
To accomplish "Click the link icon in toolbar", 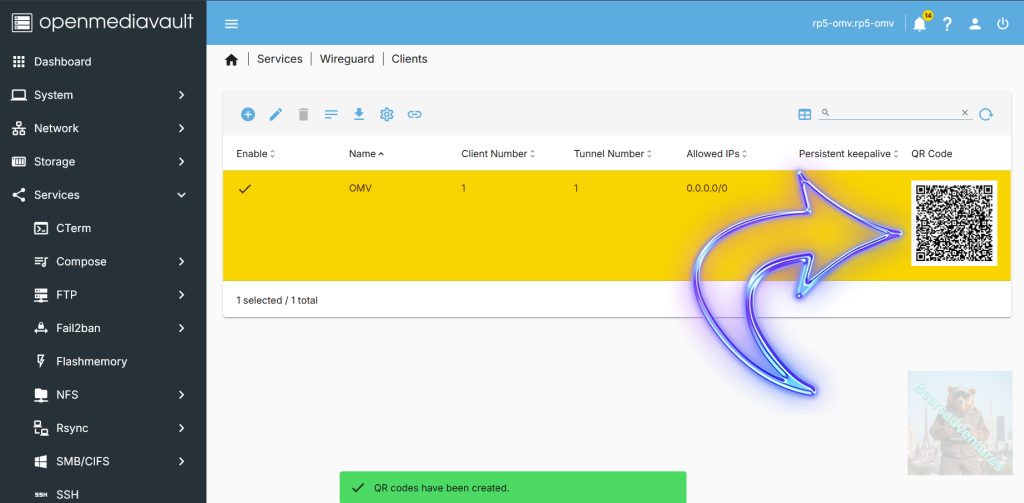I will point(414,115).
